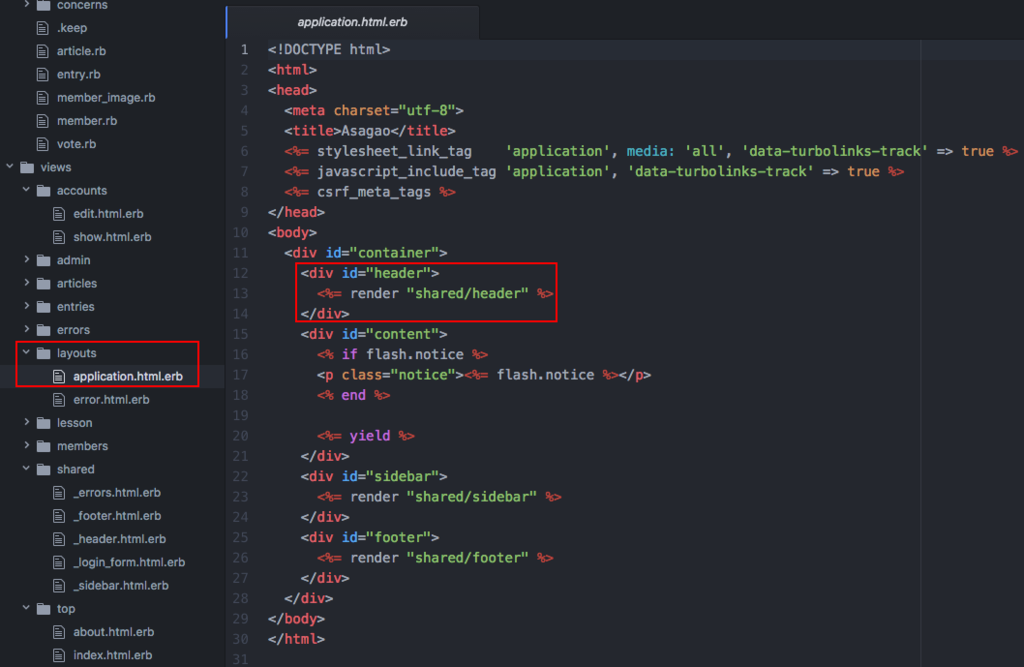Click the file icon beside _footer.html.erb
Screen dimensions: 1024x667
59,515
